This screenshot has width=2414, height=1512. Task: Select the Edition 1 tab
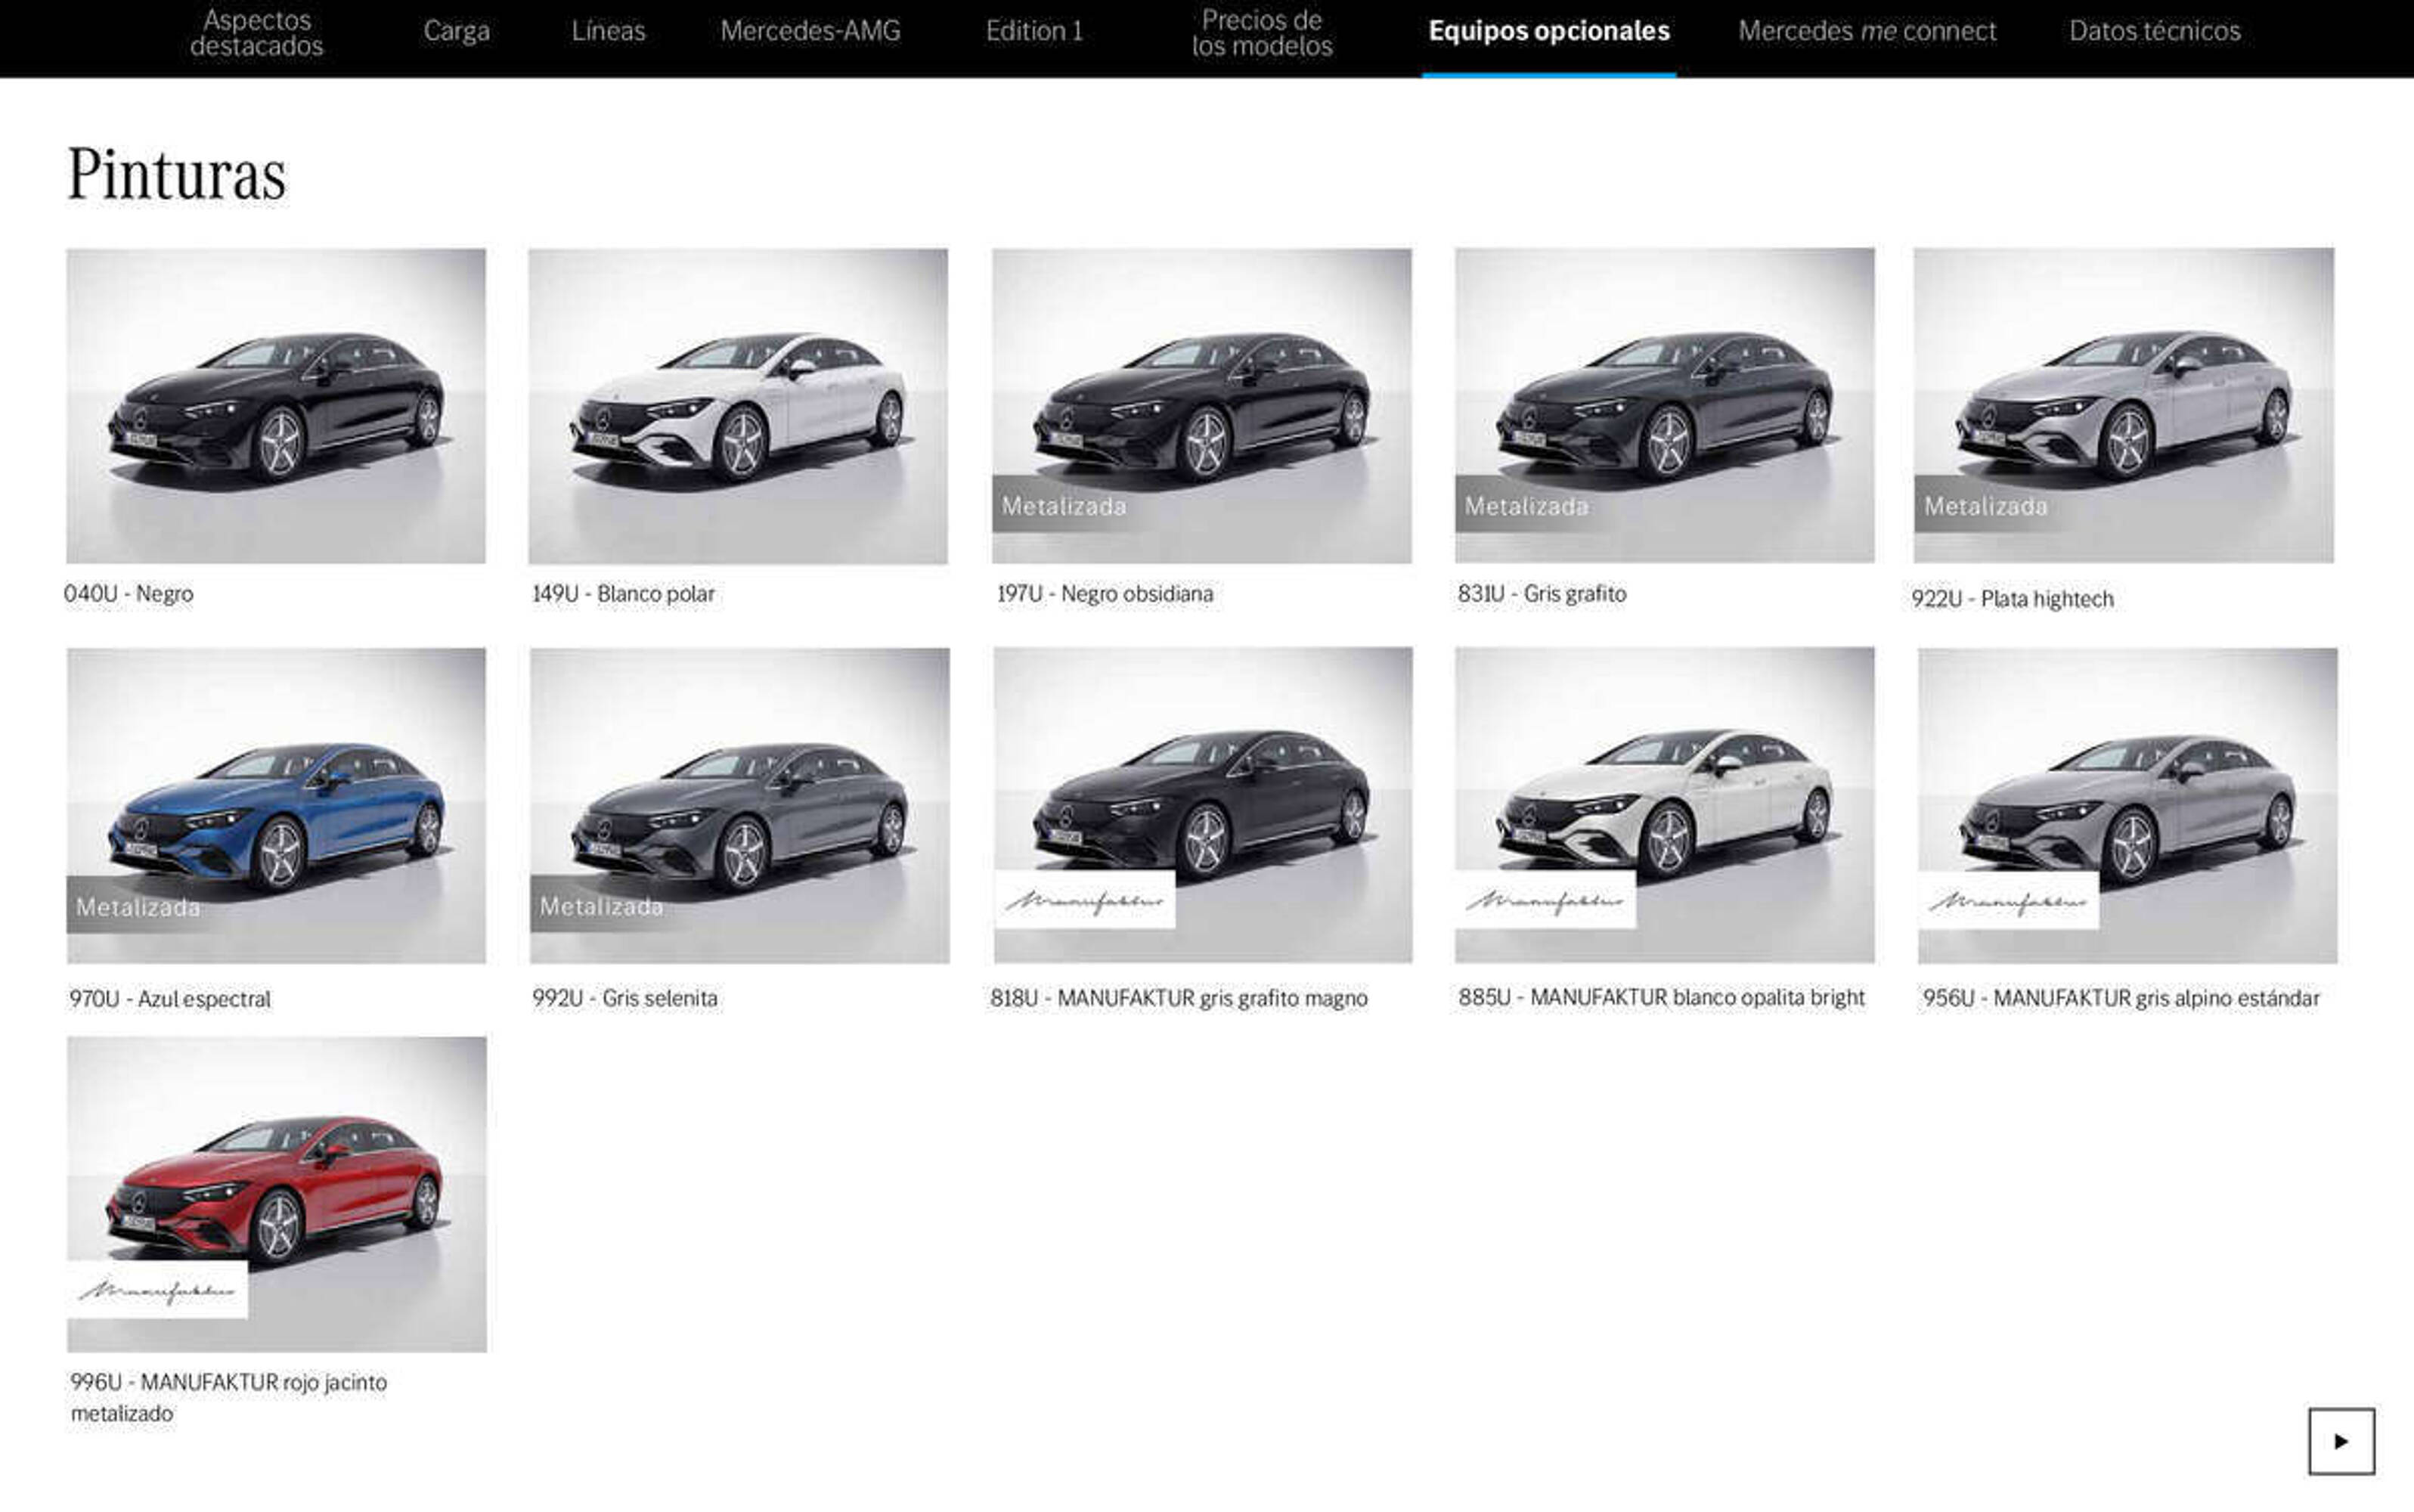pyautogui.click(x=1034, y=32)
